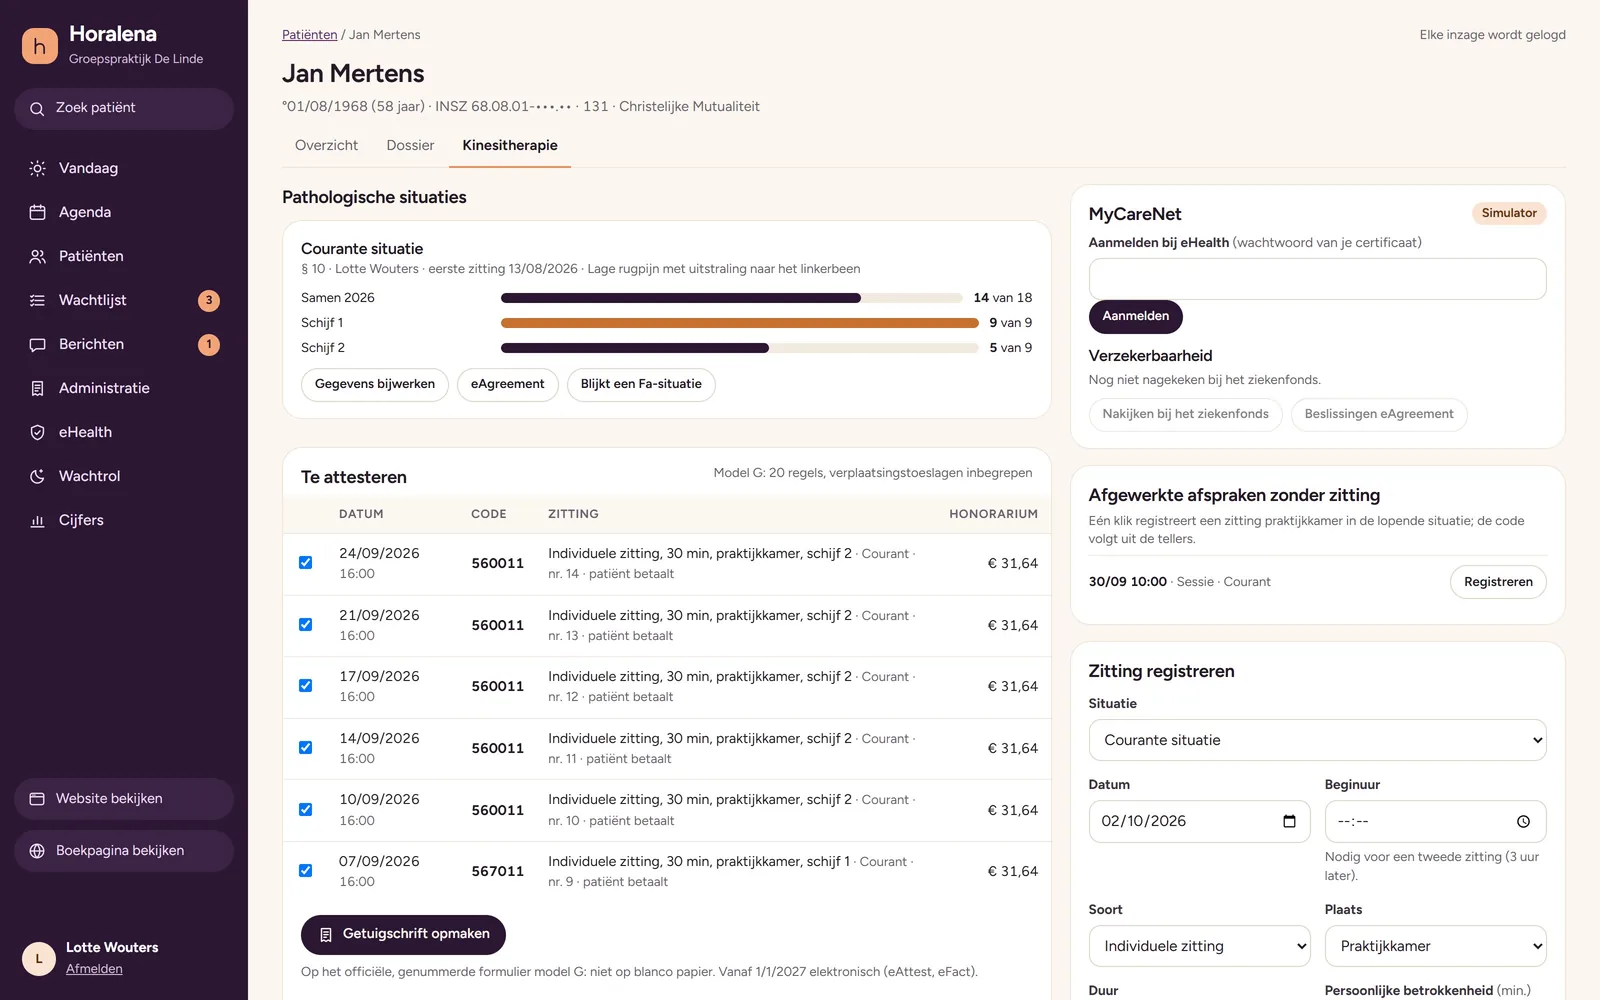This screenshot has width=1600, height=1000.
Task: Select the Kinesitherapie tab
Action: pos(510,145)
